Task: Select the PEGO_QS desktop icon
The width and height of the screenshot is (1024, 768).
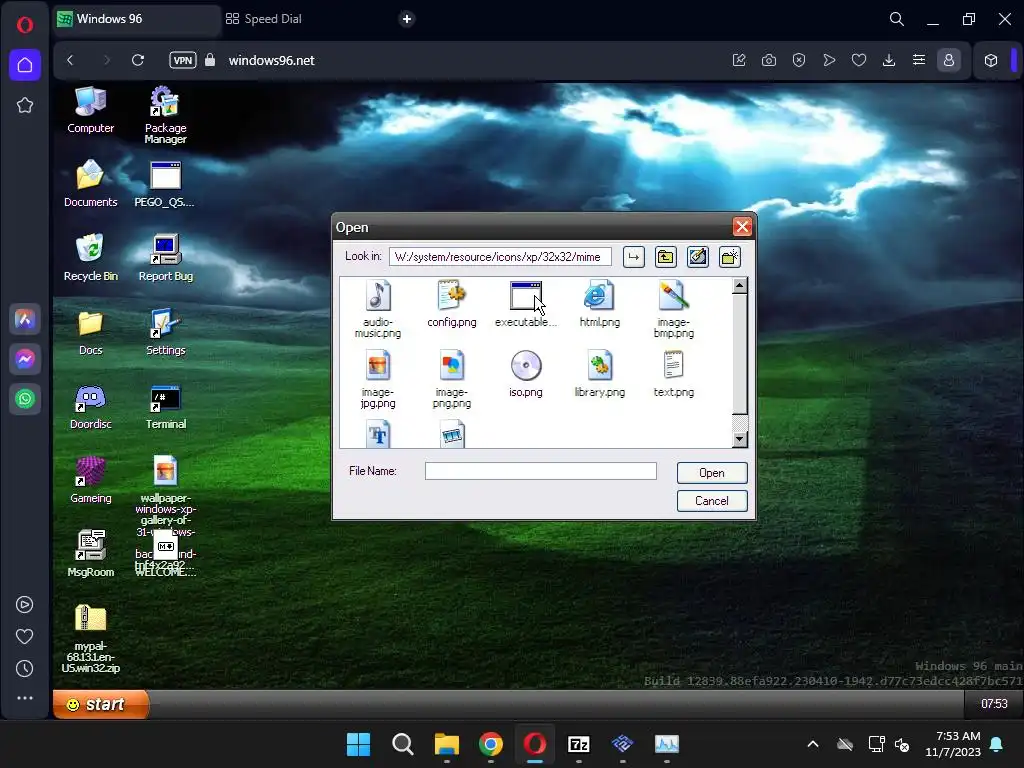Action: (165, 184)
